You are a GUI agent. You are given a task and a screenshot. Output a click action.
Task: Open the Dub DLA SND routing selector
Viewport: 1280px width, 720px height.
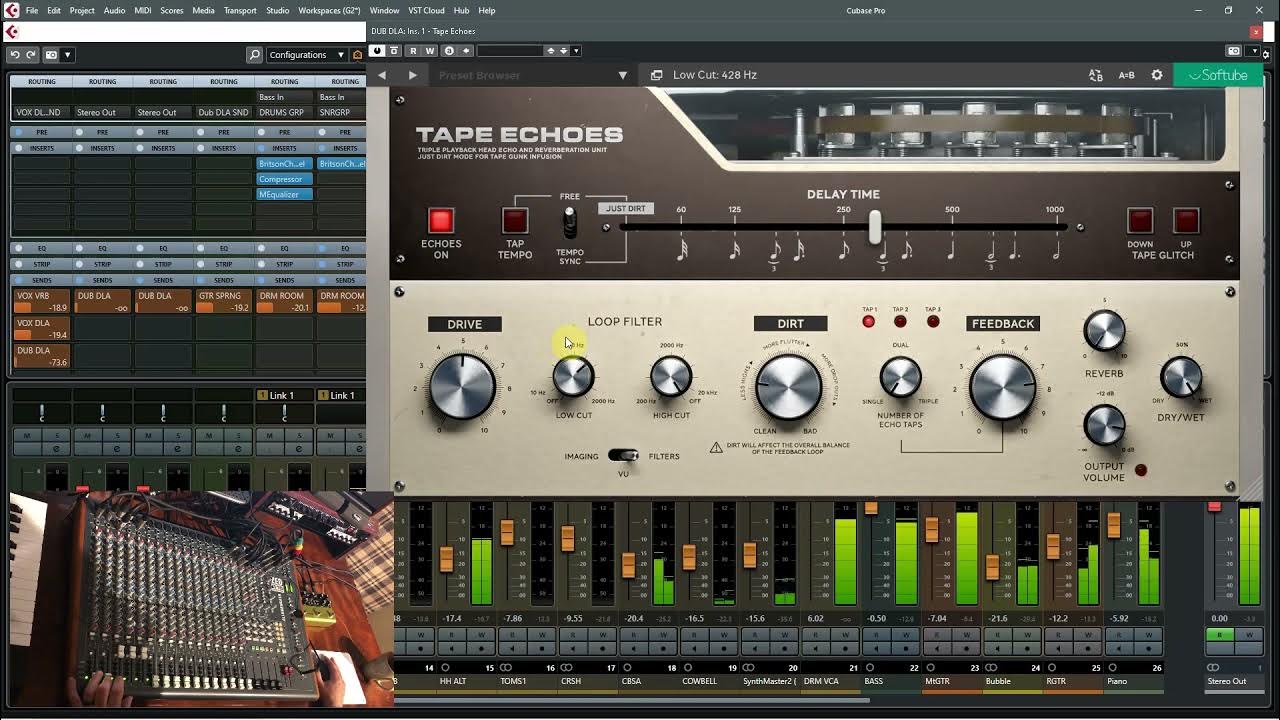[223, 112]
